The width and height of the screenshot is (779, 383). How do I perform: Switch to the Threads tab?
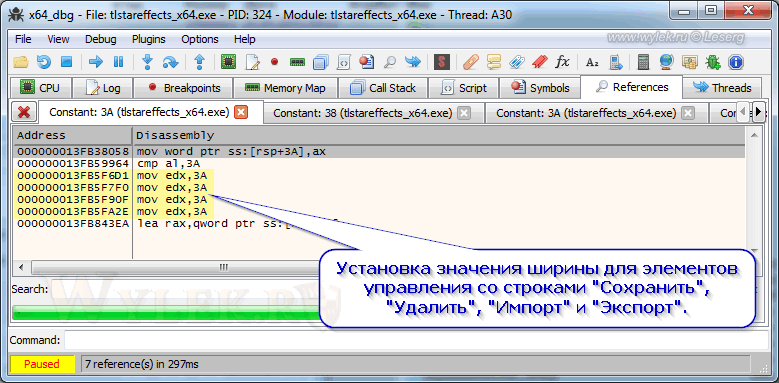click(722, 88)
